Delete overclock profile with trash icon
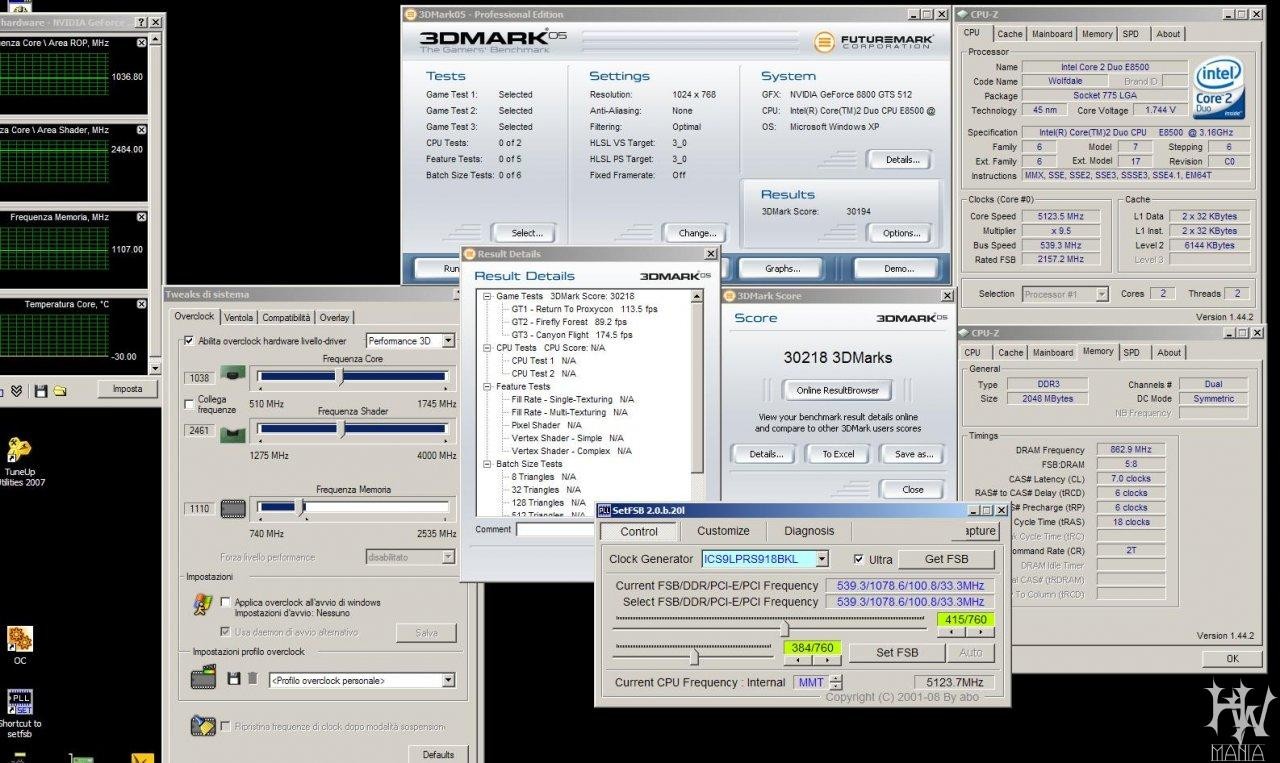 [x=253, y=679]
